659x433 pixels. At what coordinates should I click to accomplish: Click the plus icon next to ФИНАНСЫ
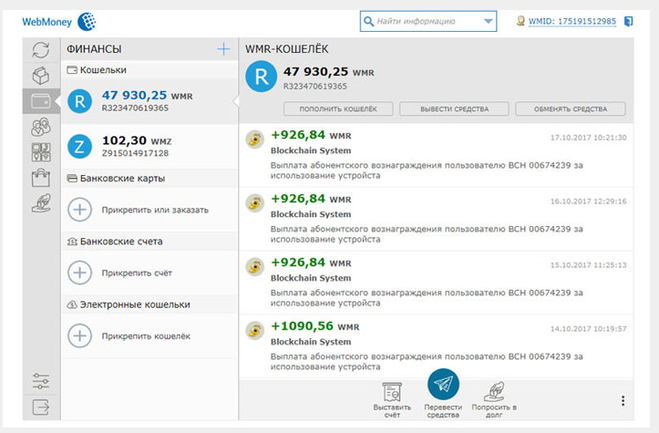point(224,49)
